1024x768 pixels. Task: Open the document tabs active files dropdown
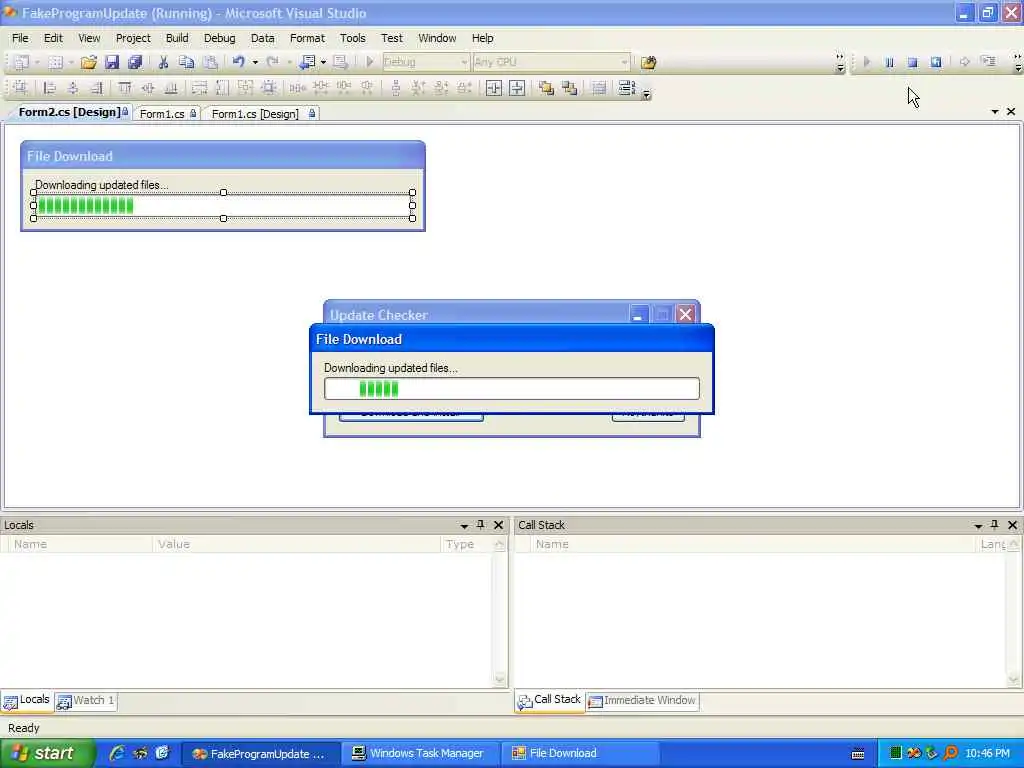click(995, 112)
